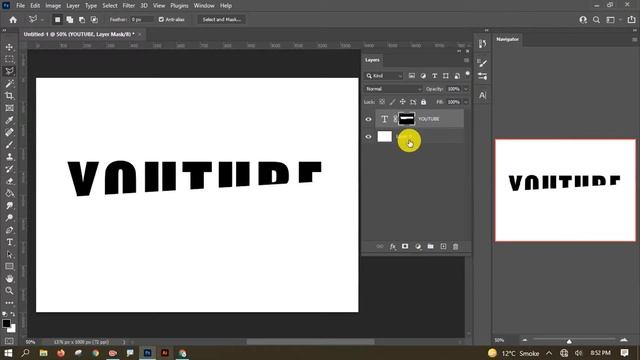Open the File menu
Screen dimensions: 640x360
pos(20,6)
